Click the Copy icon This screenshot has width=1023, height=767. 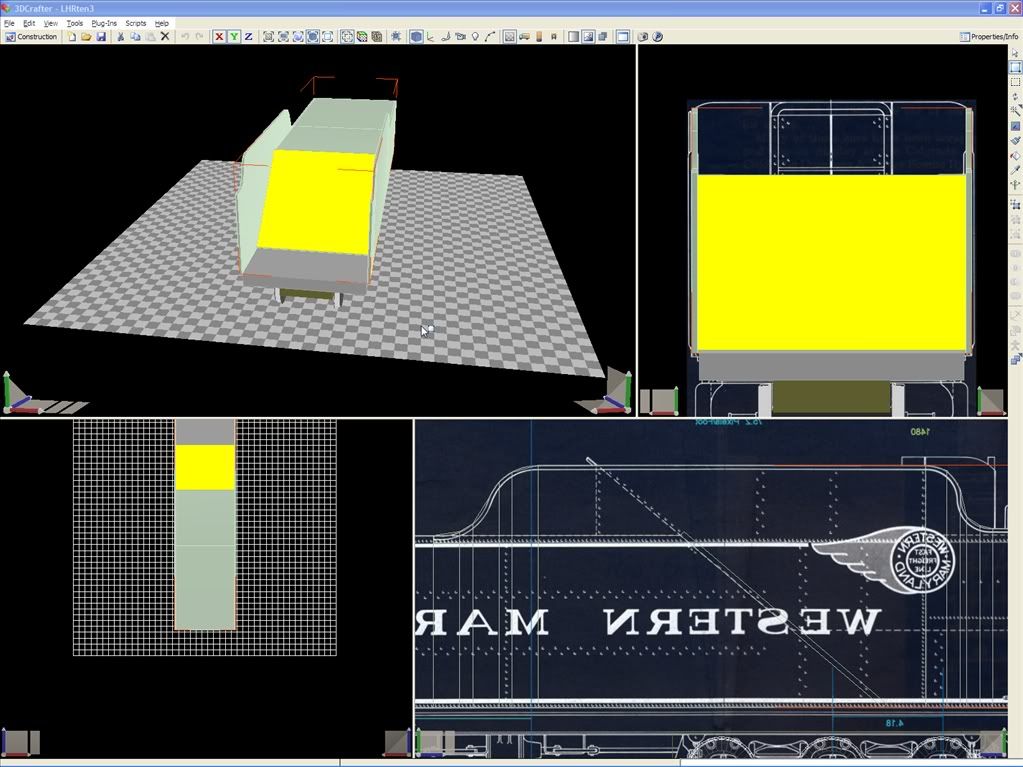(x=135, y=37)
